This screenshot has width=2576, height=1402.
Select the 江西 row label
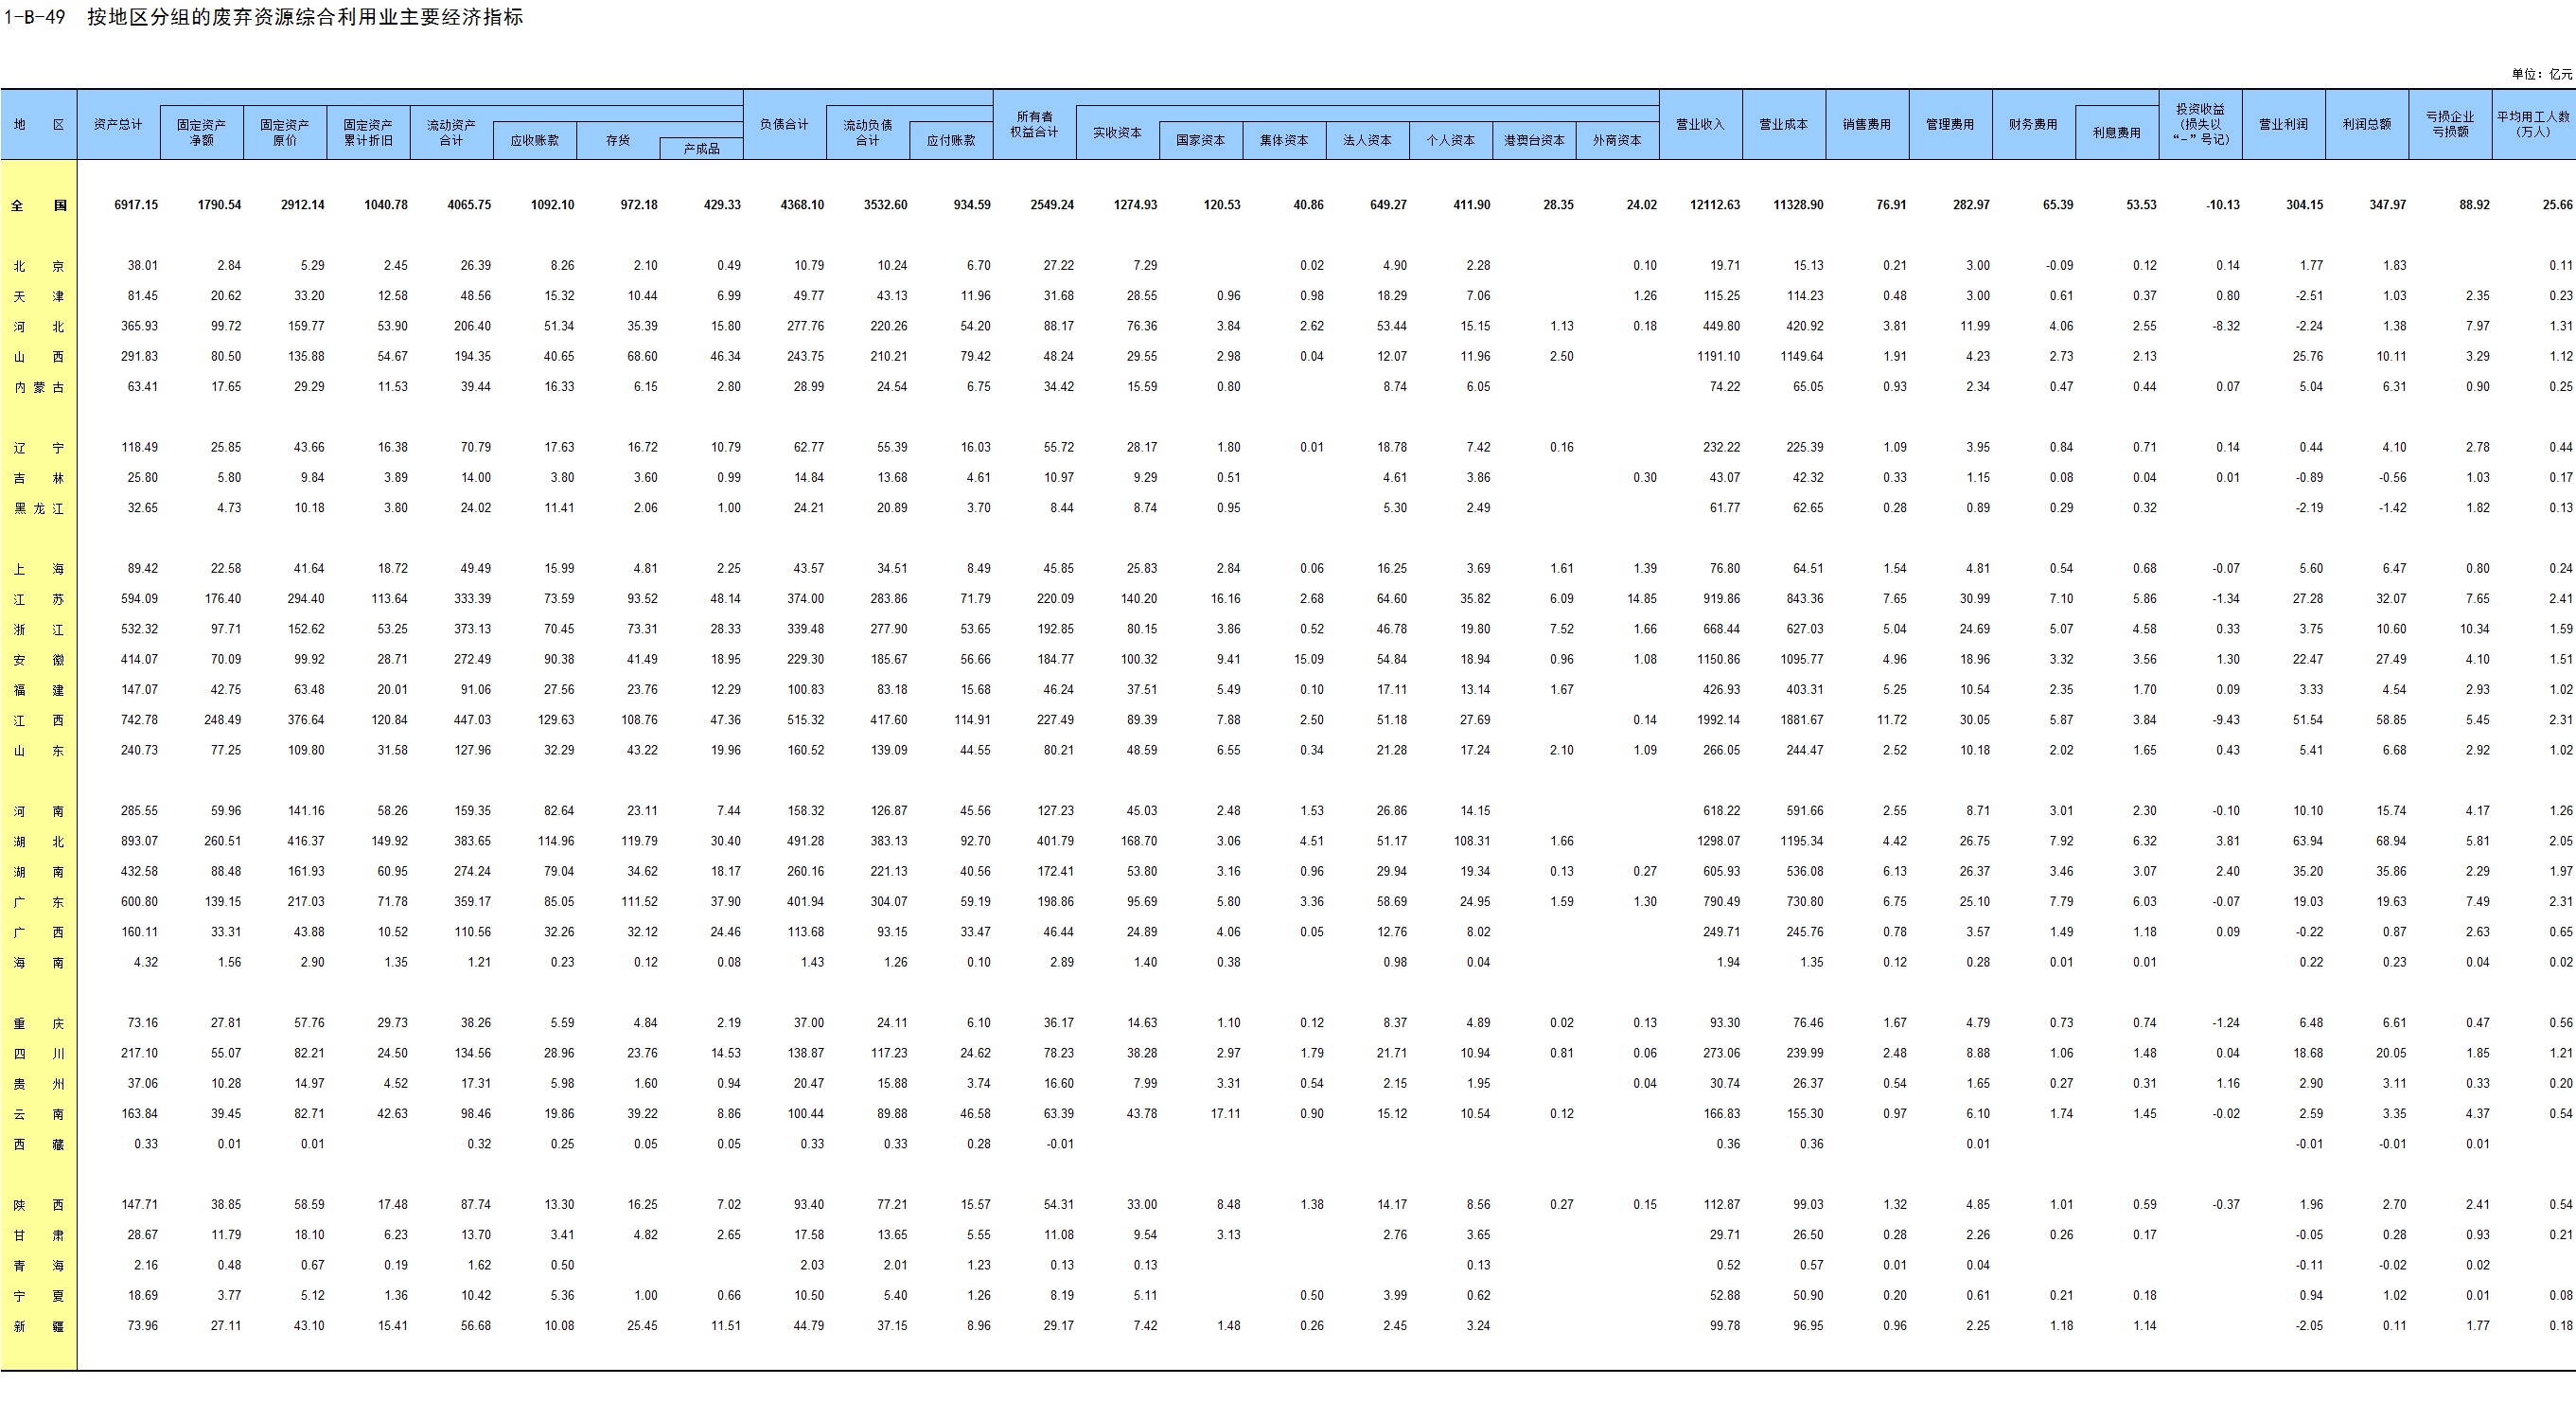click(x=38, y=720)
